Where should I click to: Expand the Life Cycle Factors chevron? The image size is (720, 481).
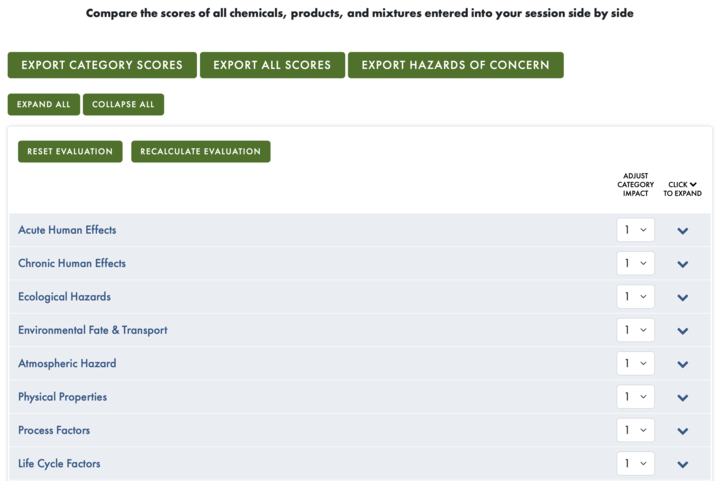pyautogui.click(x=682, y=464)
